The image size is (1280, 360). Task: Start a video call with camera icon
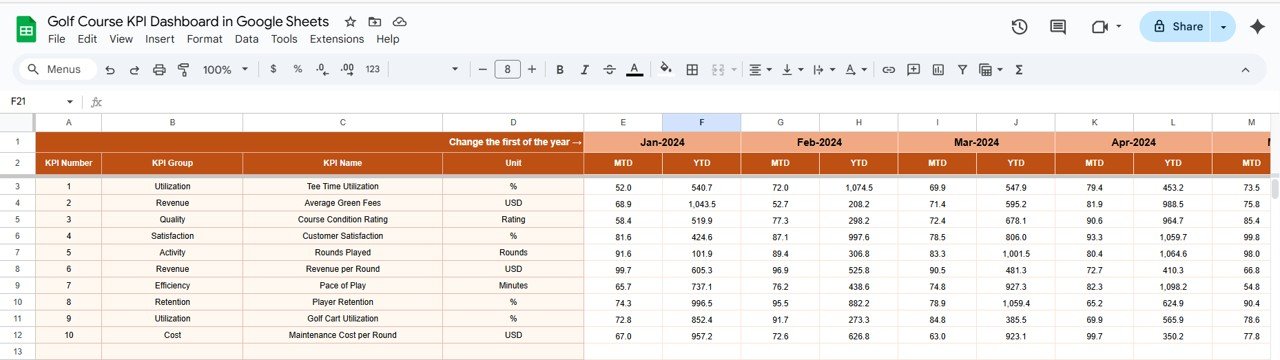point(1100,27)
